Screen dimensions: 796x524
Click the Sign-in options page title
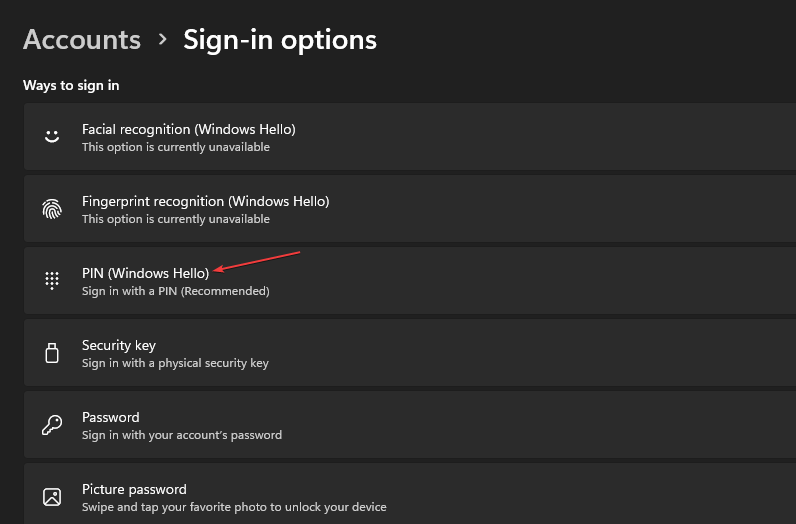point(280,40)
